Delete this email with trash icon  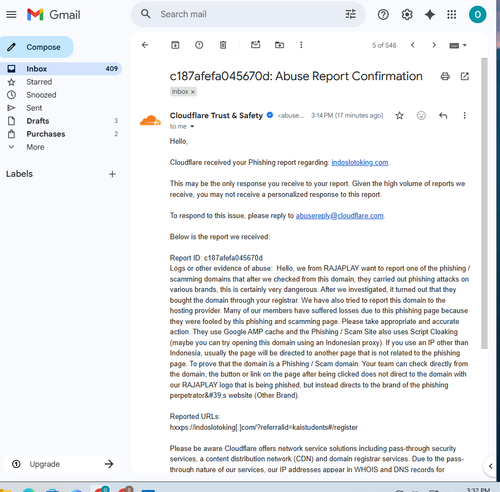point(223,45)
